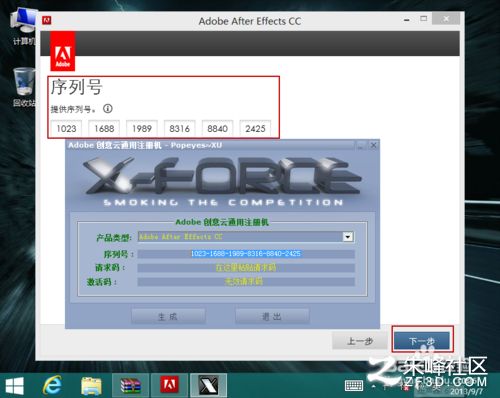Click the keygen Generate button
The width and height of the screenshot is (500, 398).
(168, 316)
